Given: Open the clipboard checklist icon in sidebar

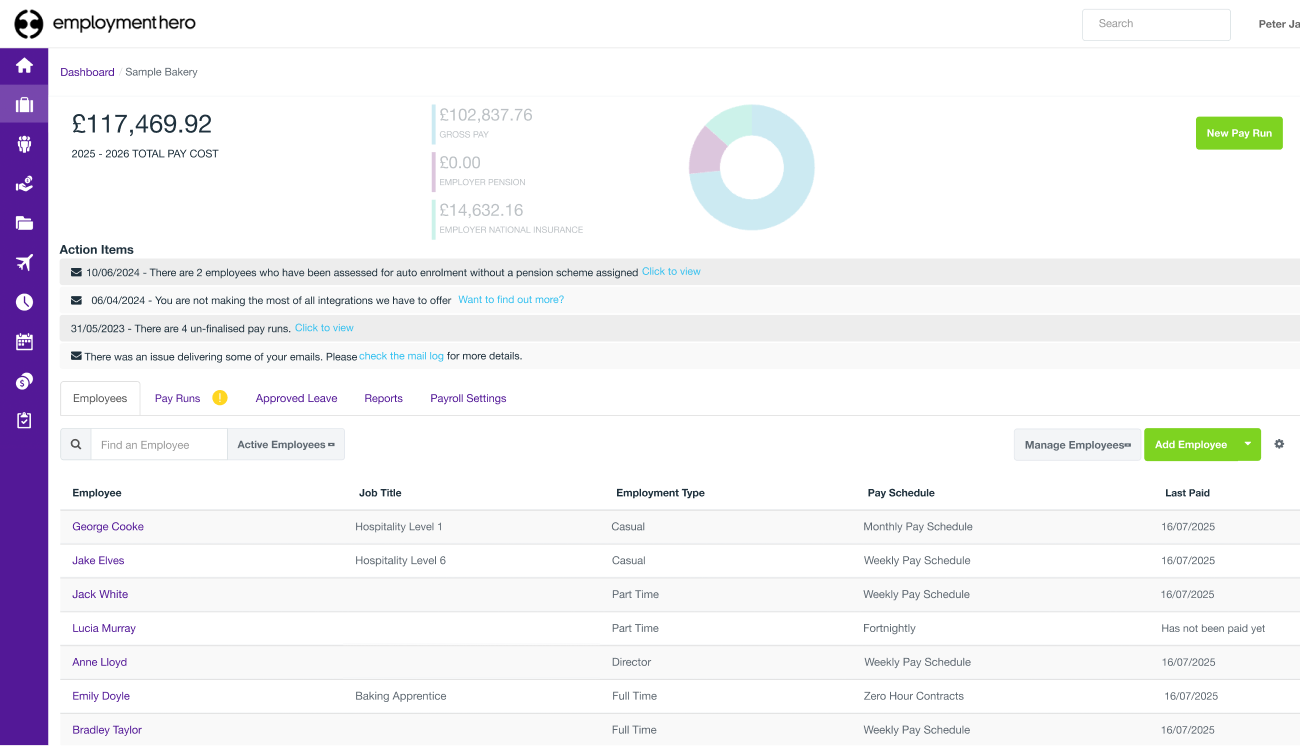Looking at the screenshot, I should click(x=24, y=421).
